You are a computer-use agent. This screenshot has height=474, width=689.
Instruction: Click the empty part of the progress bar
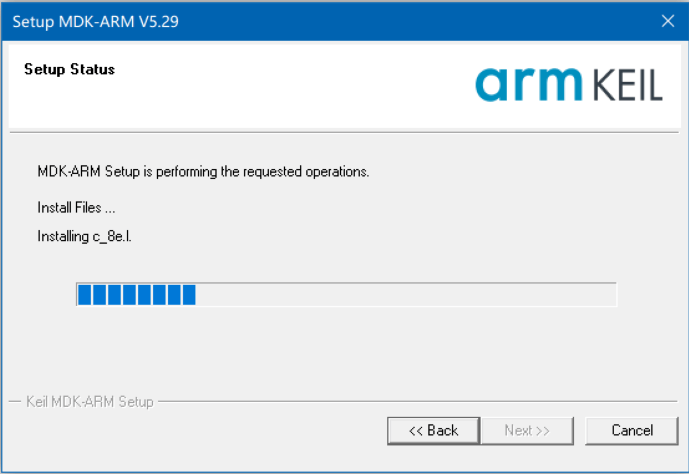point(405,294)
